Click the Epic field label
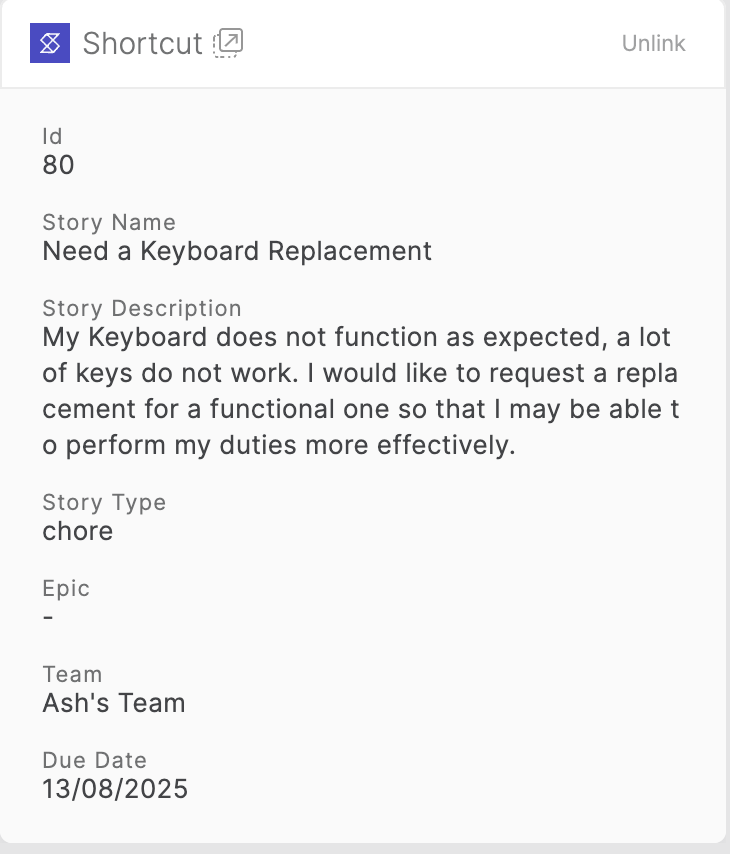Viewport: 730px width, 854px height. [66, 588]
